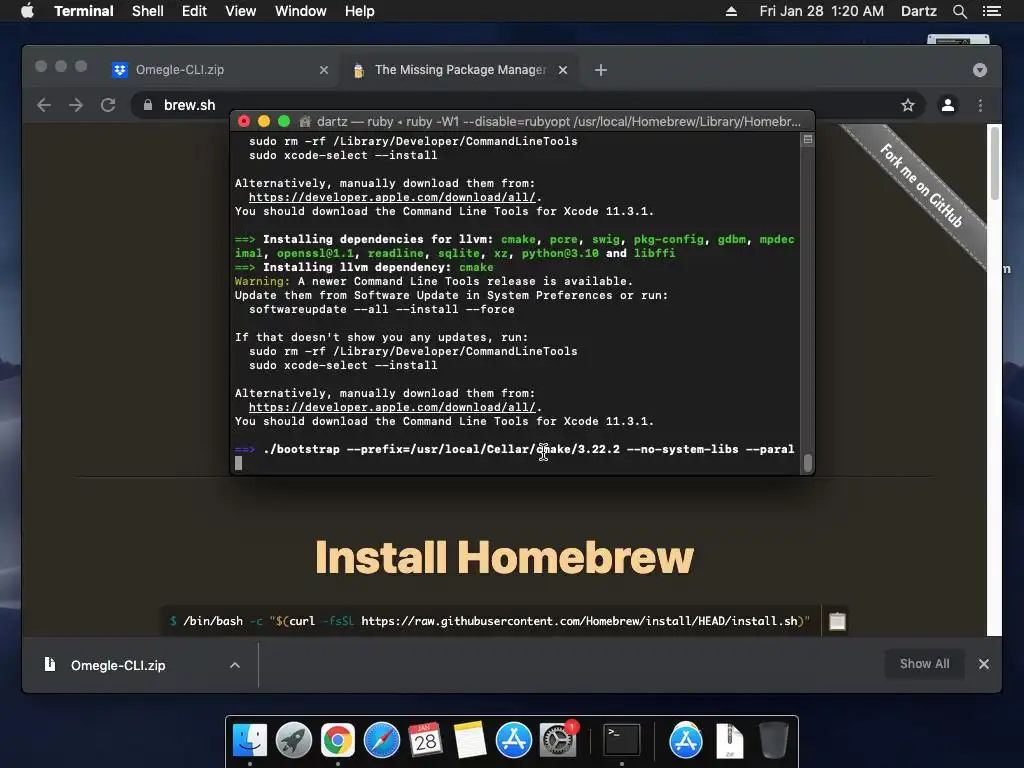Open a new browser tab
1024x768 pixels.
(x=601, y=70)
